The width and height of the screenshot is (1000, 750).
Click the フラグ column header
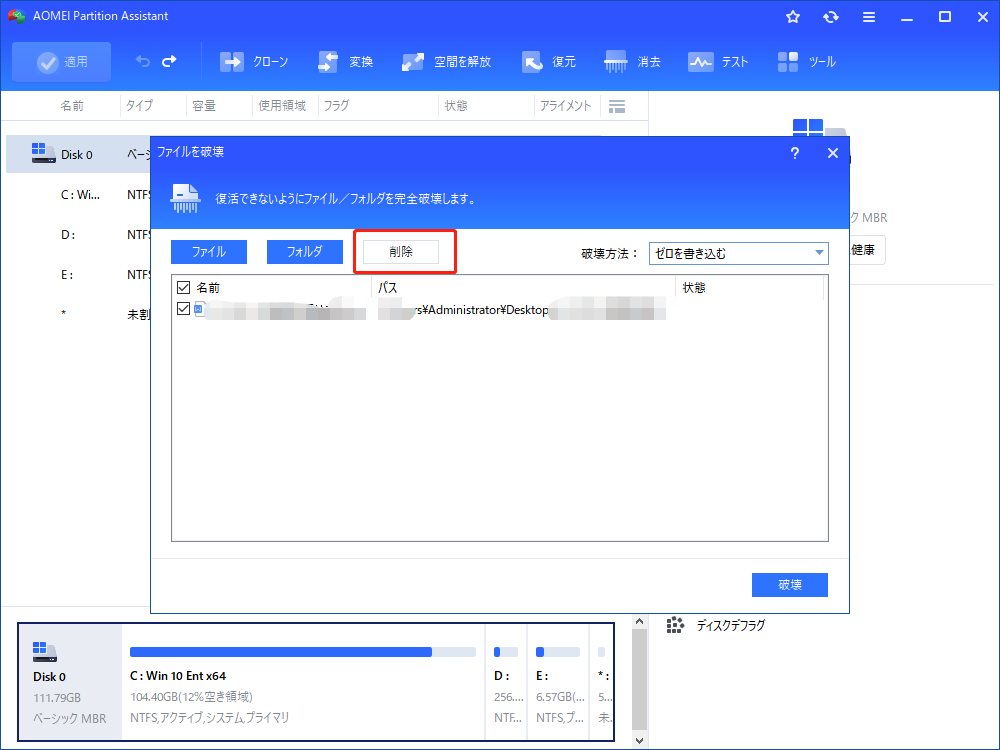pyautogui.click(x=336, y=106)
